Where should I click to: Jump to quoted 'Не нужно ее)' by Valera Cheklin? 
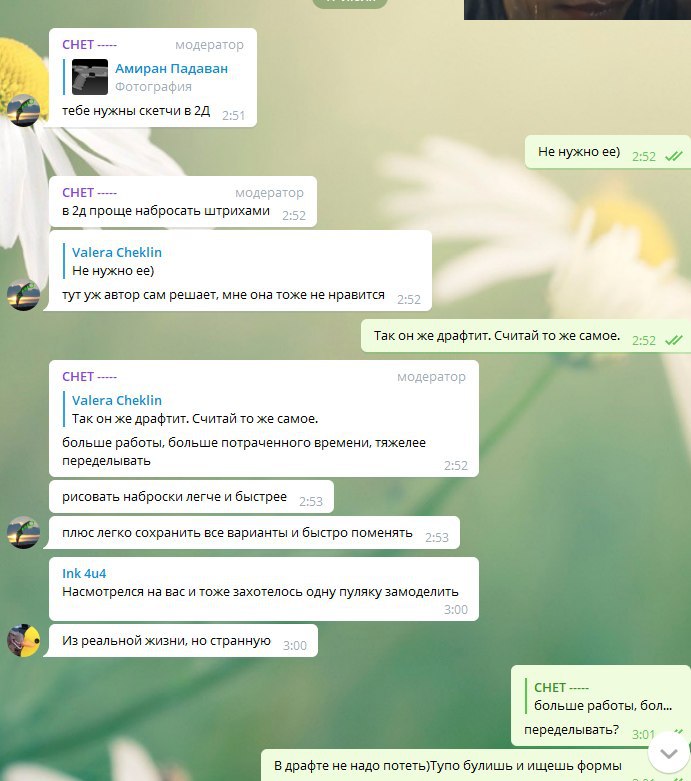pyautogui.click(x=113, y=261)
